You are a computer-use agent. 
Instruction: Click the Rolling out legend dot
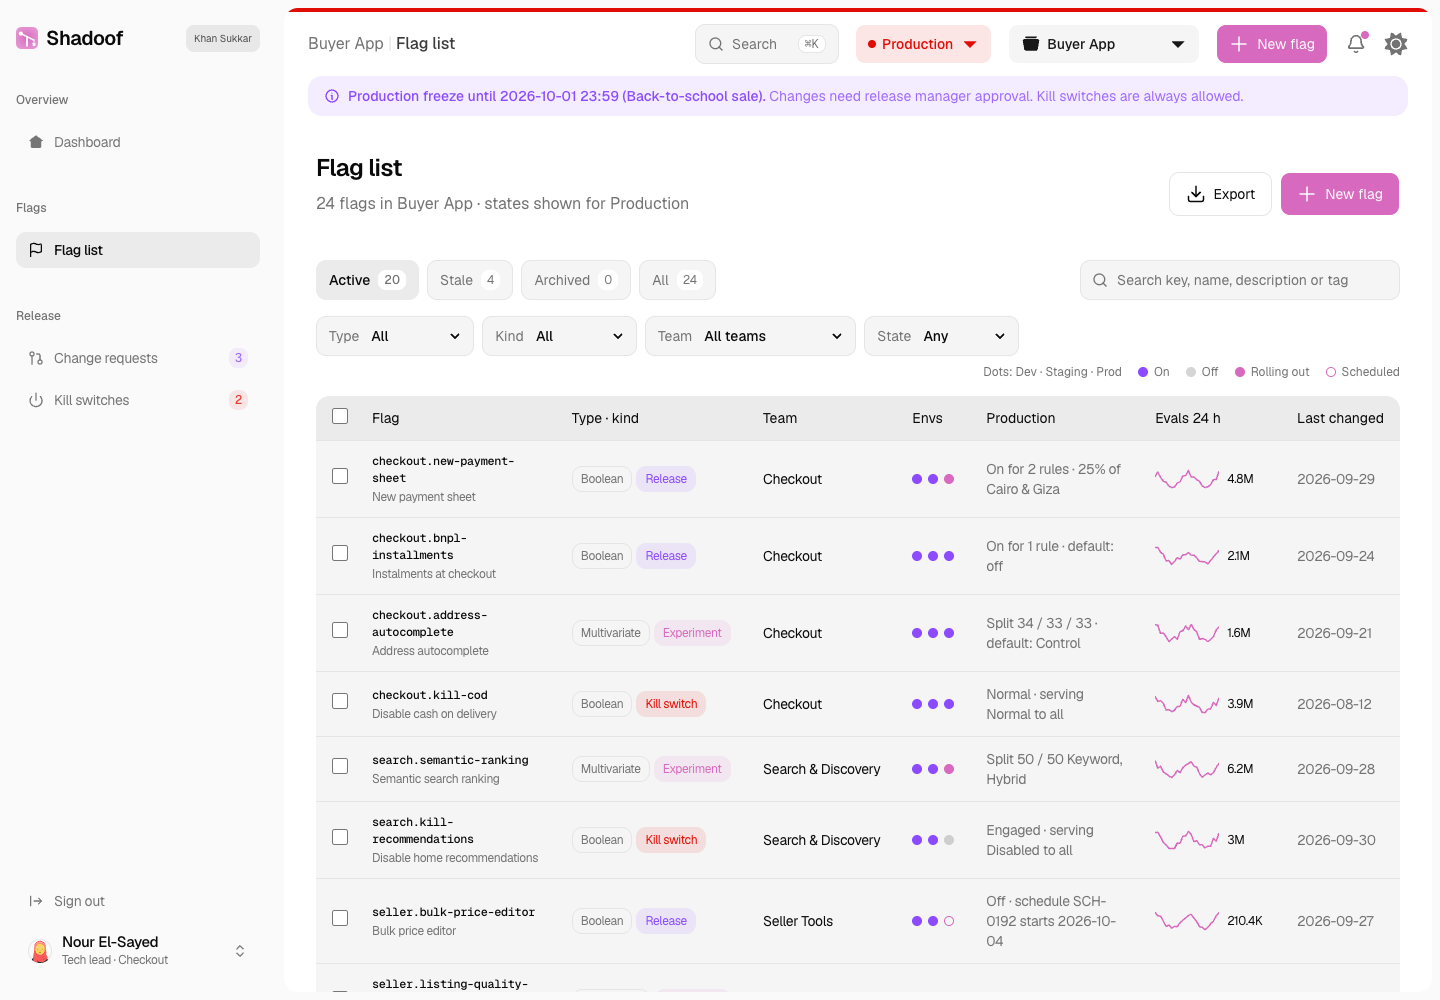(x=1240, y=372)
